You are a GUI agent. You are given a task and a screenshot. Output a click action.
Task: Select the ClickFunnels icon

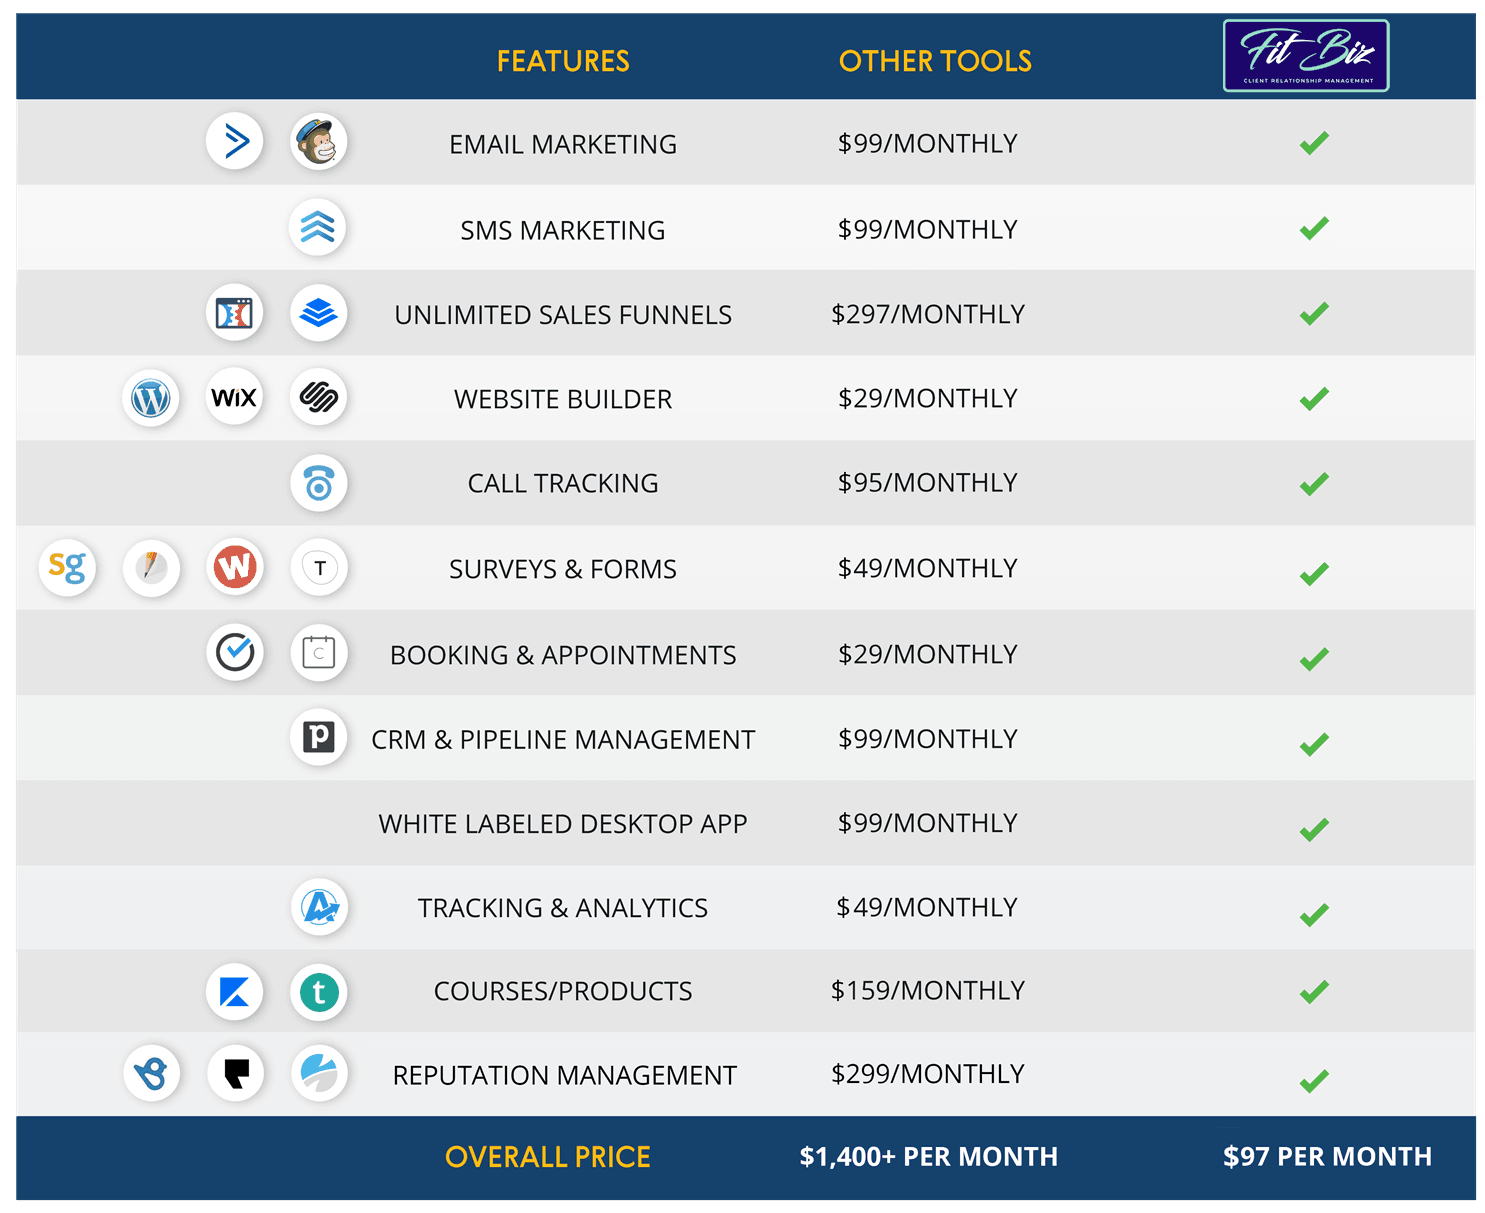pos(235,313)
